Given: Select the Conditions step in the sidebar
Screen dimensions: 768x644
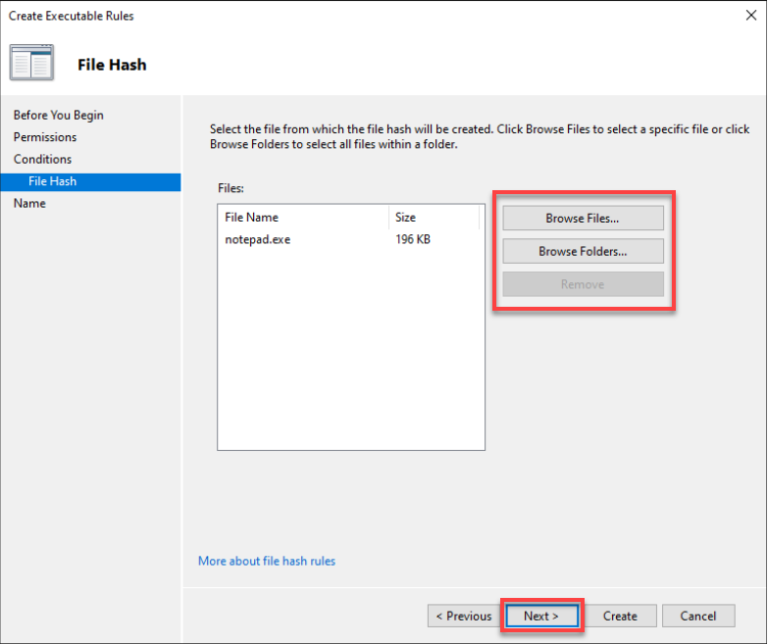Looking at the screenshot, I should [42, 159].
